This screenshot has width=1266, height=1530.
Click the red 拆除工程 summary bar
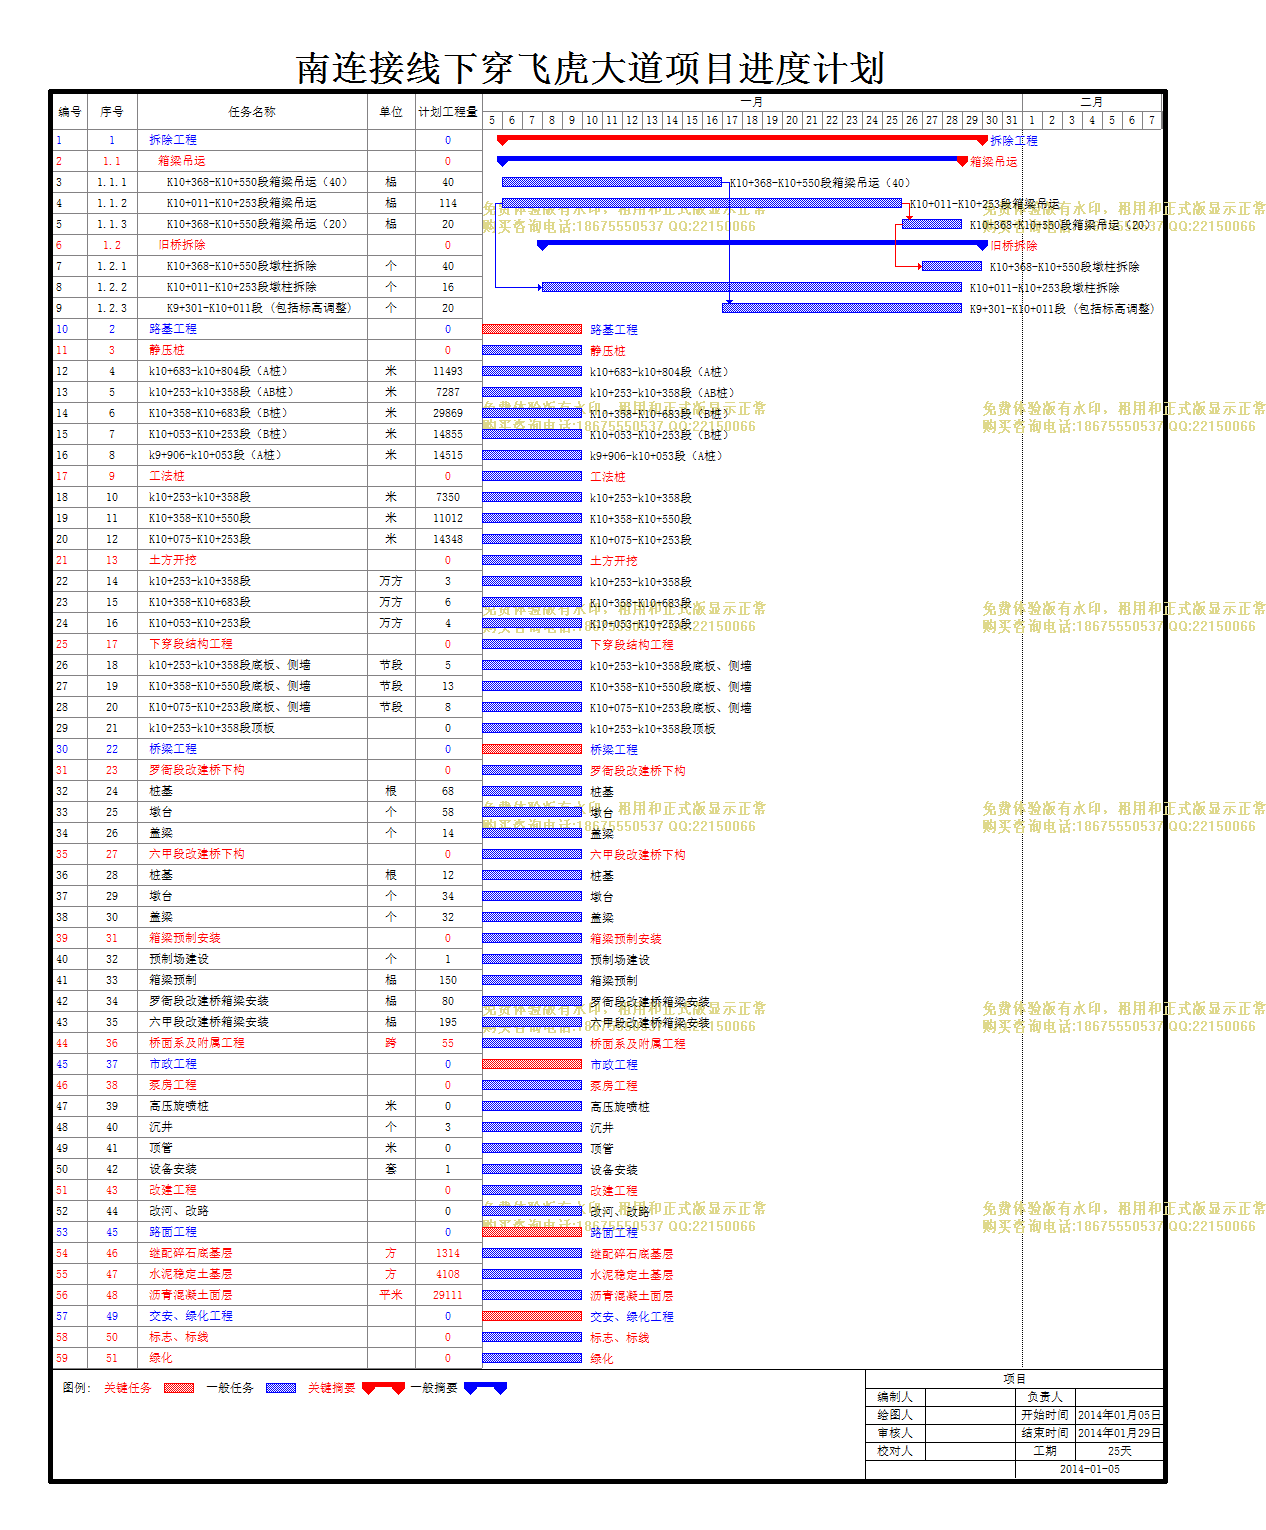coord(742,140)
